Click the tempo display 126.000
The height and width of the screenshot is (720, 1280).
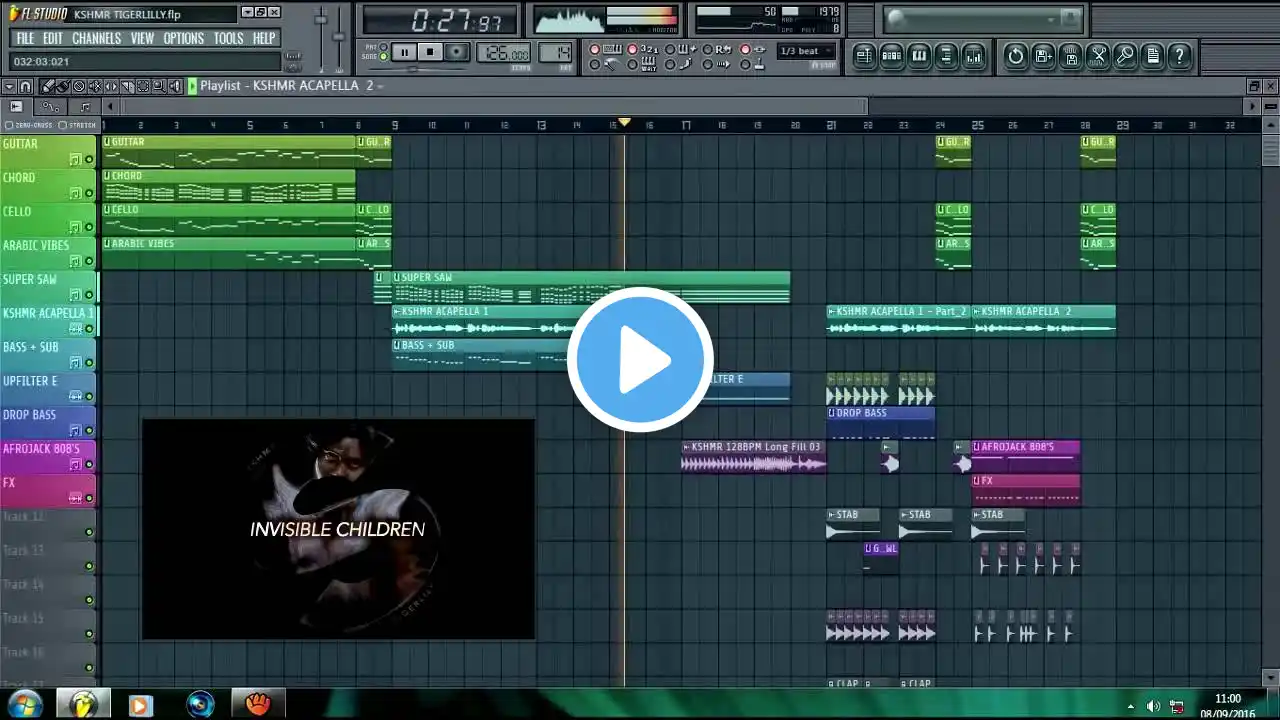(505, 53)
